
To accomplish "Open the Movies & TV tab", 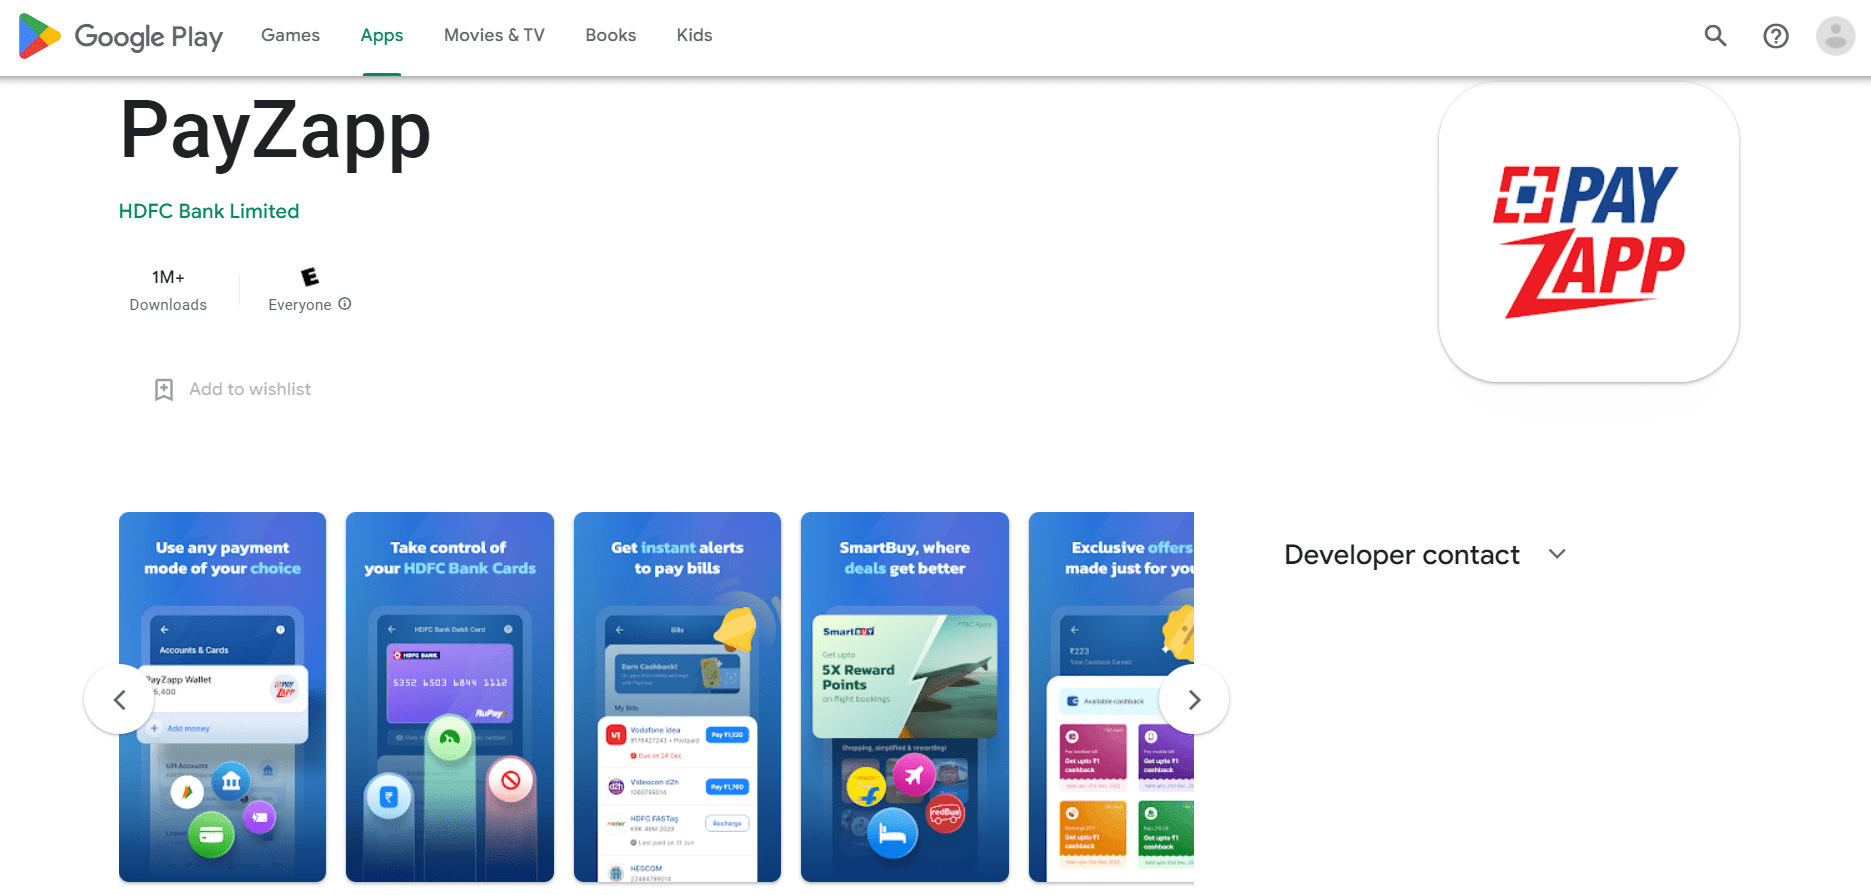I will pos(494,36).
